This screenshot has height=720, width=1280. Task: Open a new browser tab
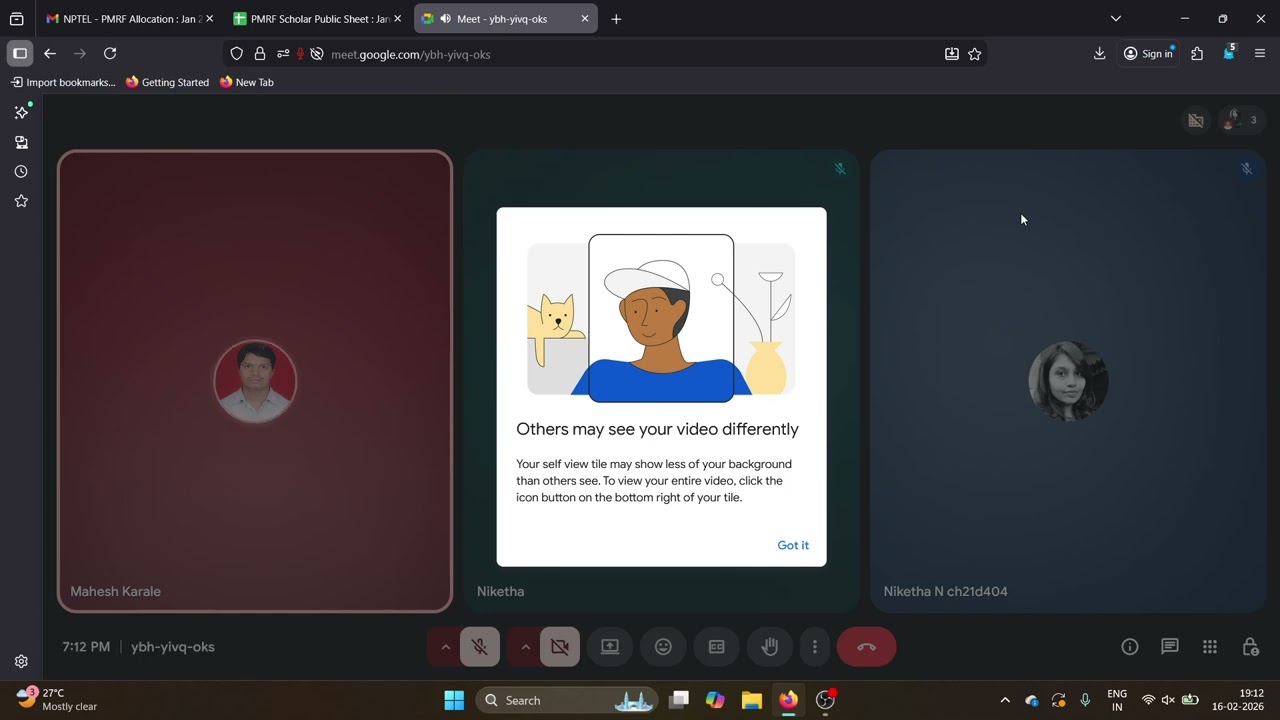pos(616,19)
